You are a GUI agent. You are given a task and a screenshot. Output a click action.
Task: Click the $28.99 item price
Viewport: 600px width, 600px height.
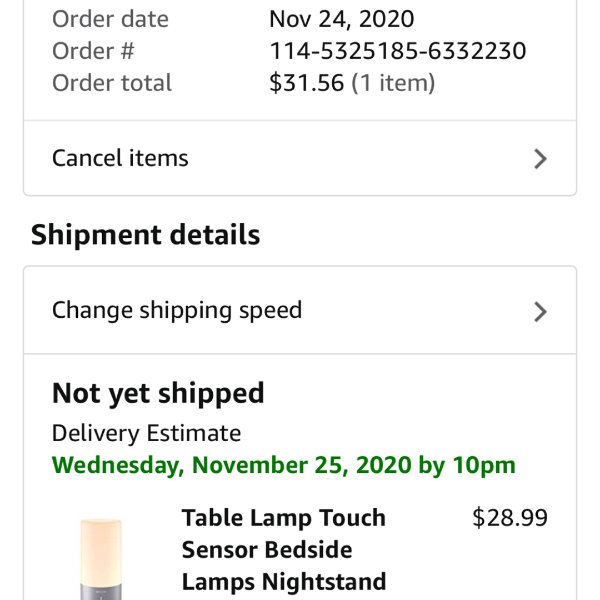coord(510,518)
